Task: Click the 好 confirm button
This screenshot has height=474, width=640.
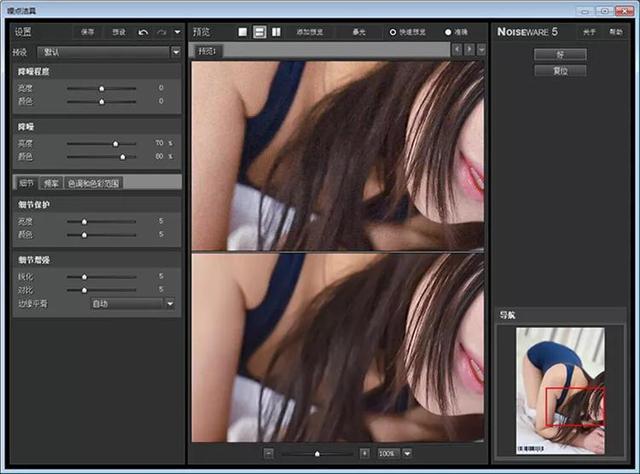Action: 559,54
